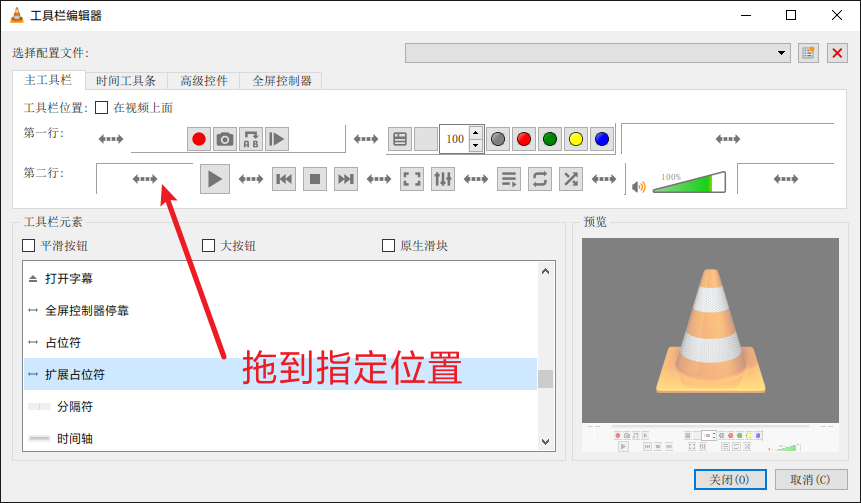Select 占位符 in the elements list

[x=280, y=343]
